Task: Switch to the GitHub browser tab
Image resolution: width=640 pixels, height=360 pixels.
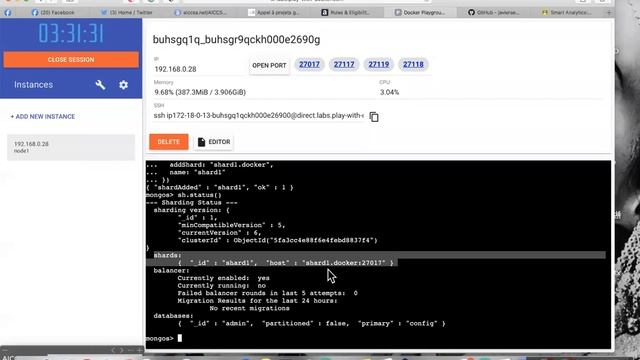Action: 494,13
